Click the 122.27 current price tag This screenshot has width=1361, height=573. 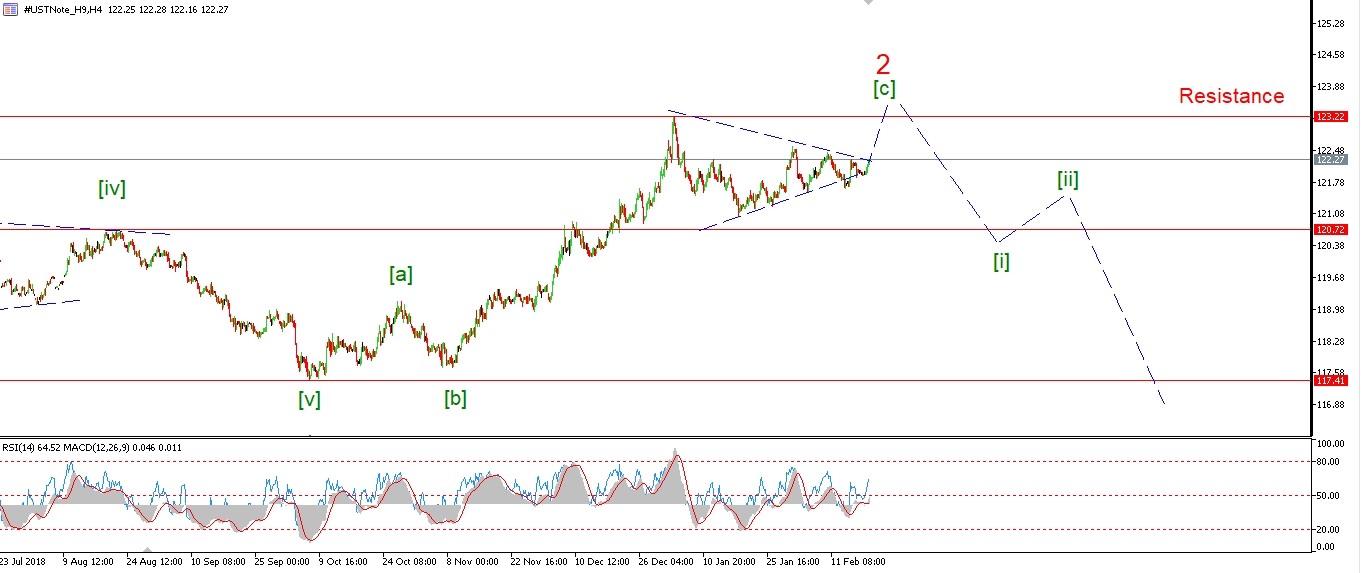[x=1331, y=159]
